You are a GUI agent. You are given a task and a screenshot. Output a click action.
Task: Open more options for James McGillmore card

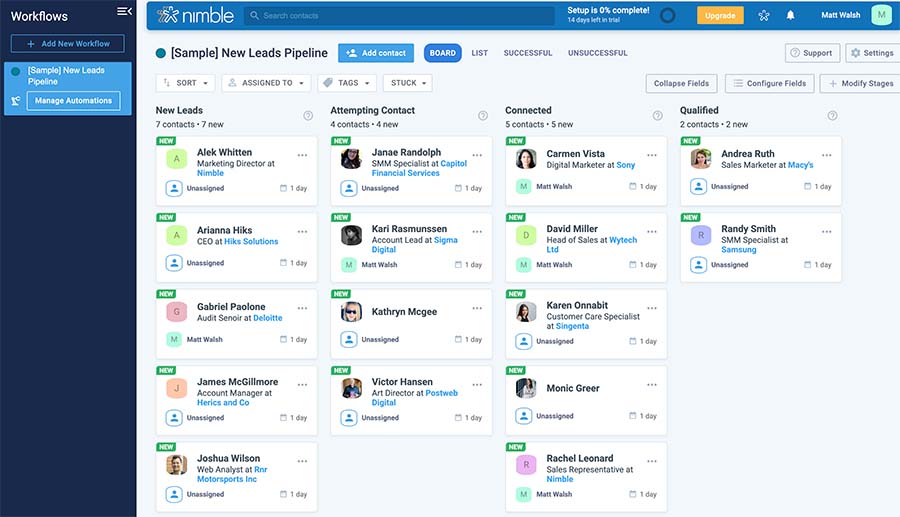point(302,384)
